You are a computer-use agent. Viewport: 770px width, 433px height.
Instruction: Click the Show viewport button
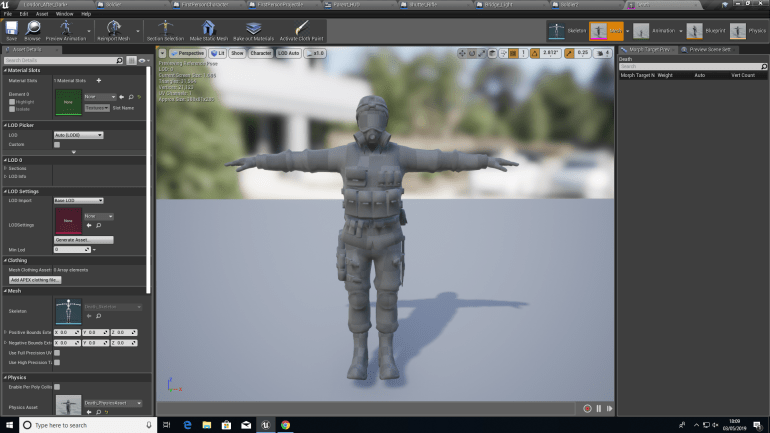point(237,53)
